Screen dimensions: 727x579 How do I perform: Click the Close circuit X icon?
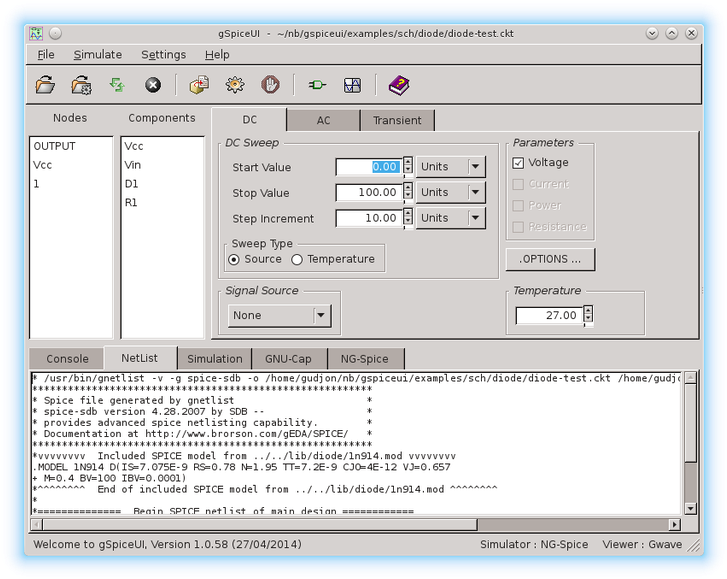(x=153, y=85)
